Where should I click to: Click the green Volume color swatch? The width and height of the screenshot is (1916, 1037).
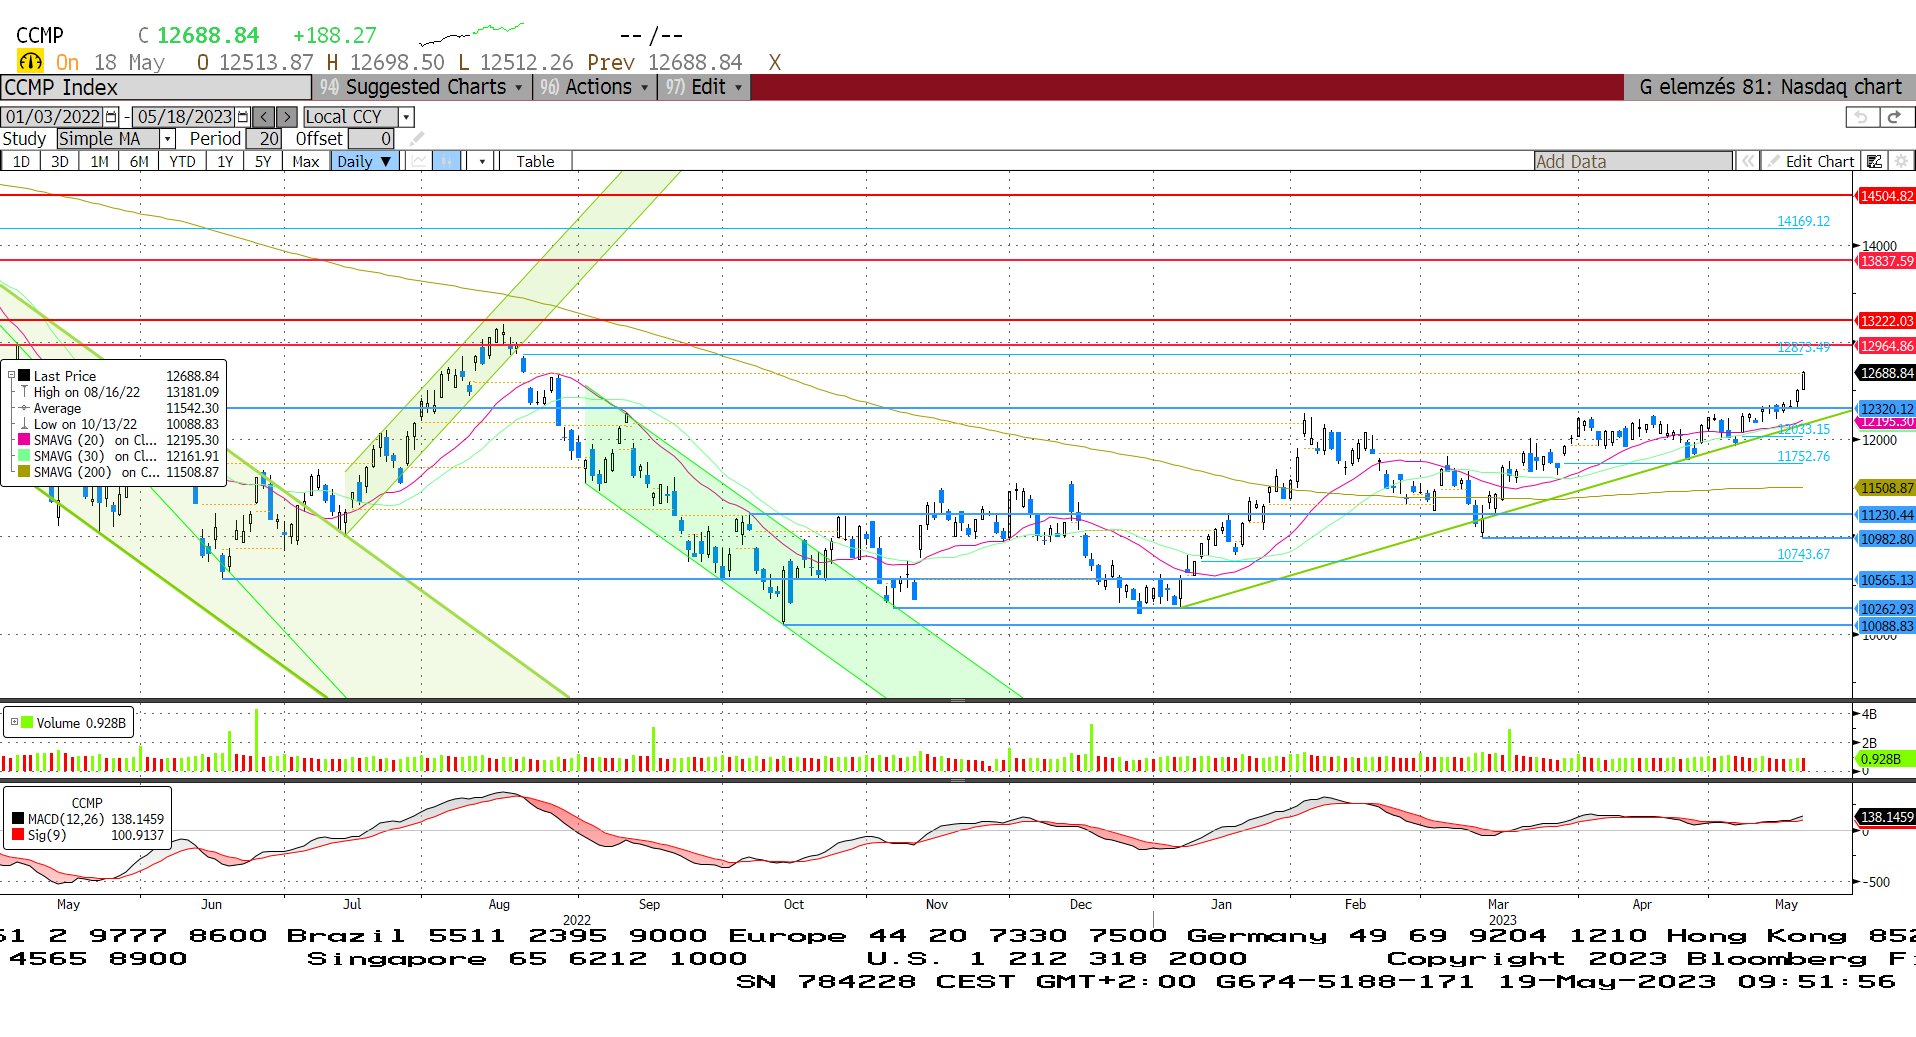click(x=27, y=722)
